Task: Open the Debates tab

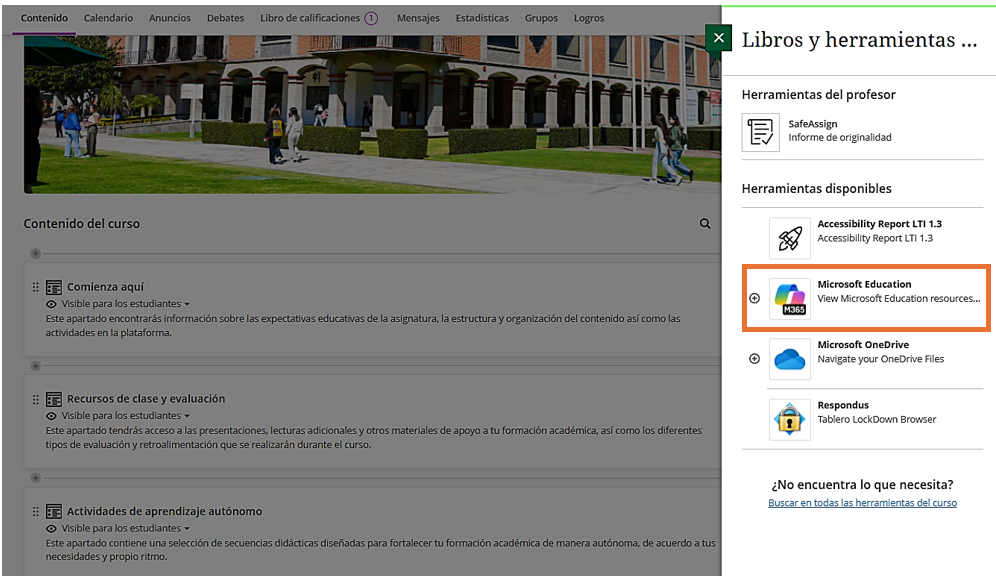Action: coord(225,18)
